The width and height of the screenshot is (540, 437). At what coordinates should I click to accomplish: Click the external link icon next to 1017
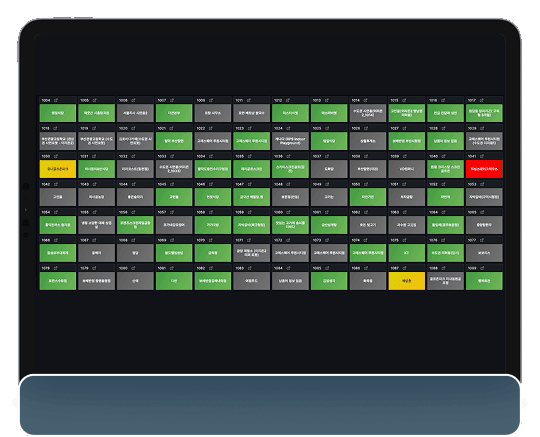pyautogui.click(x=482, y=100)
